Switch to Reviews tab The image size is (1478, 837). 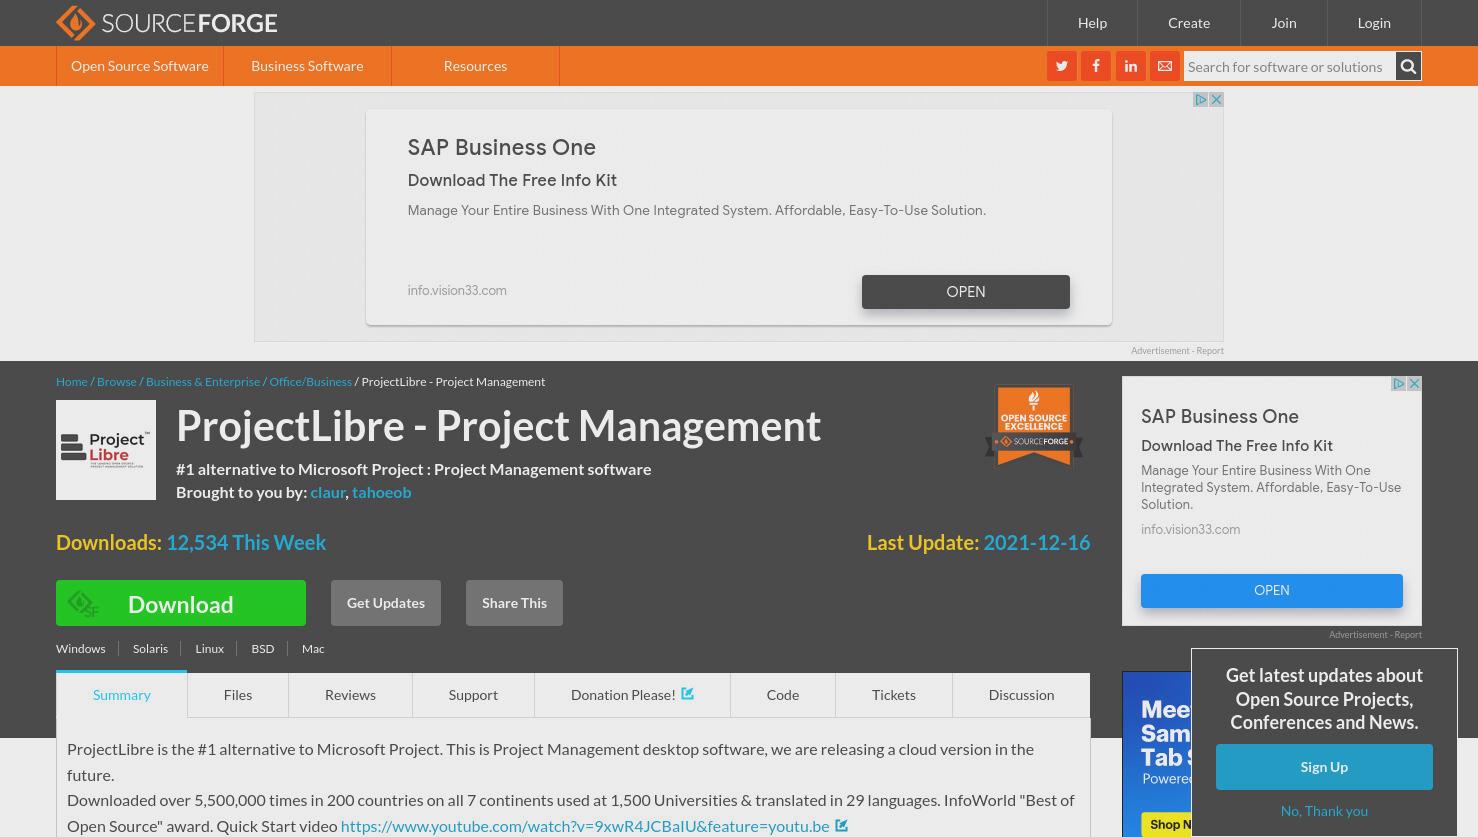pos(350,695)
